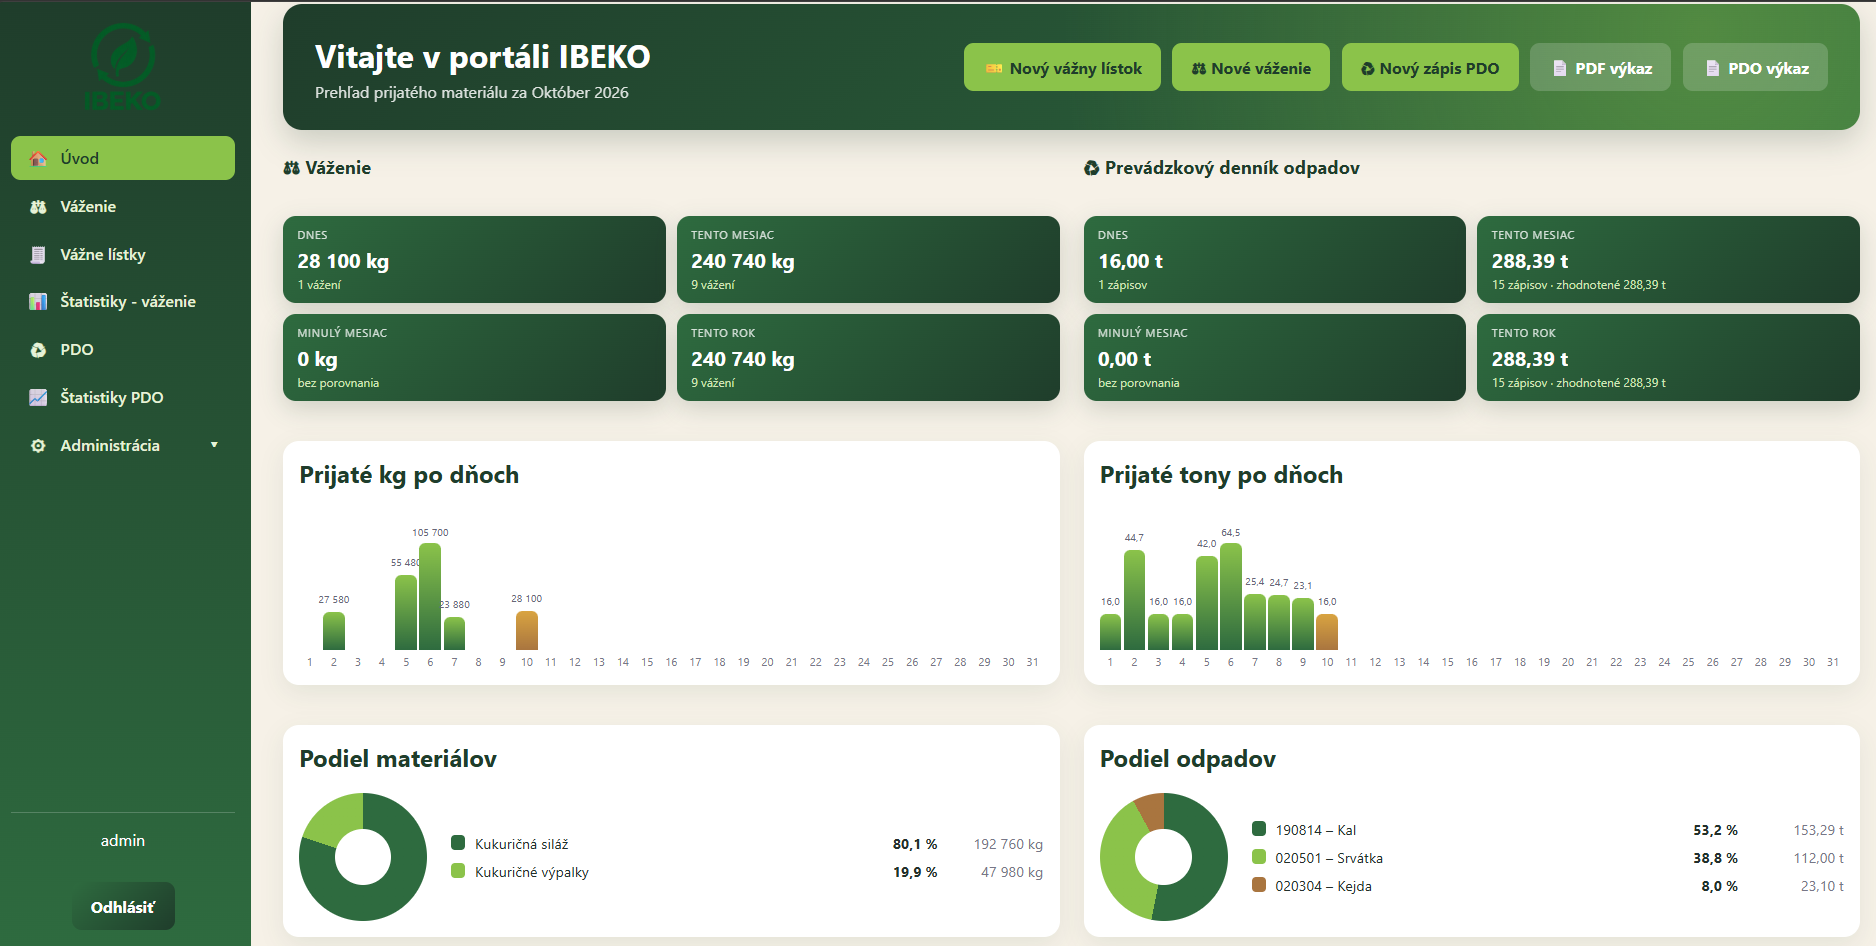Click the Nový zápis PDO button

pos(1430,67)
